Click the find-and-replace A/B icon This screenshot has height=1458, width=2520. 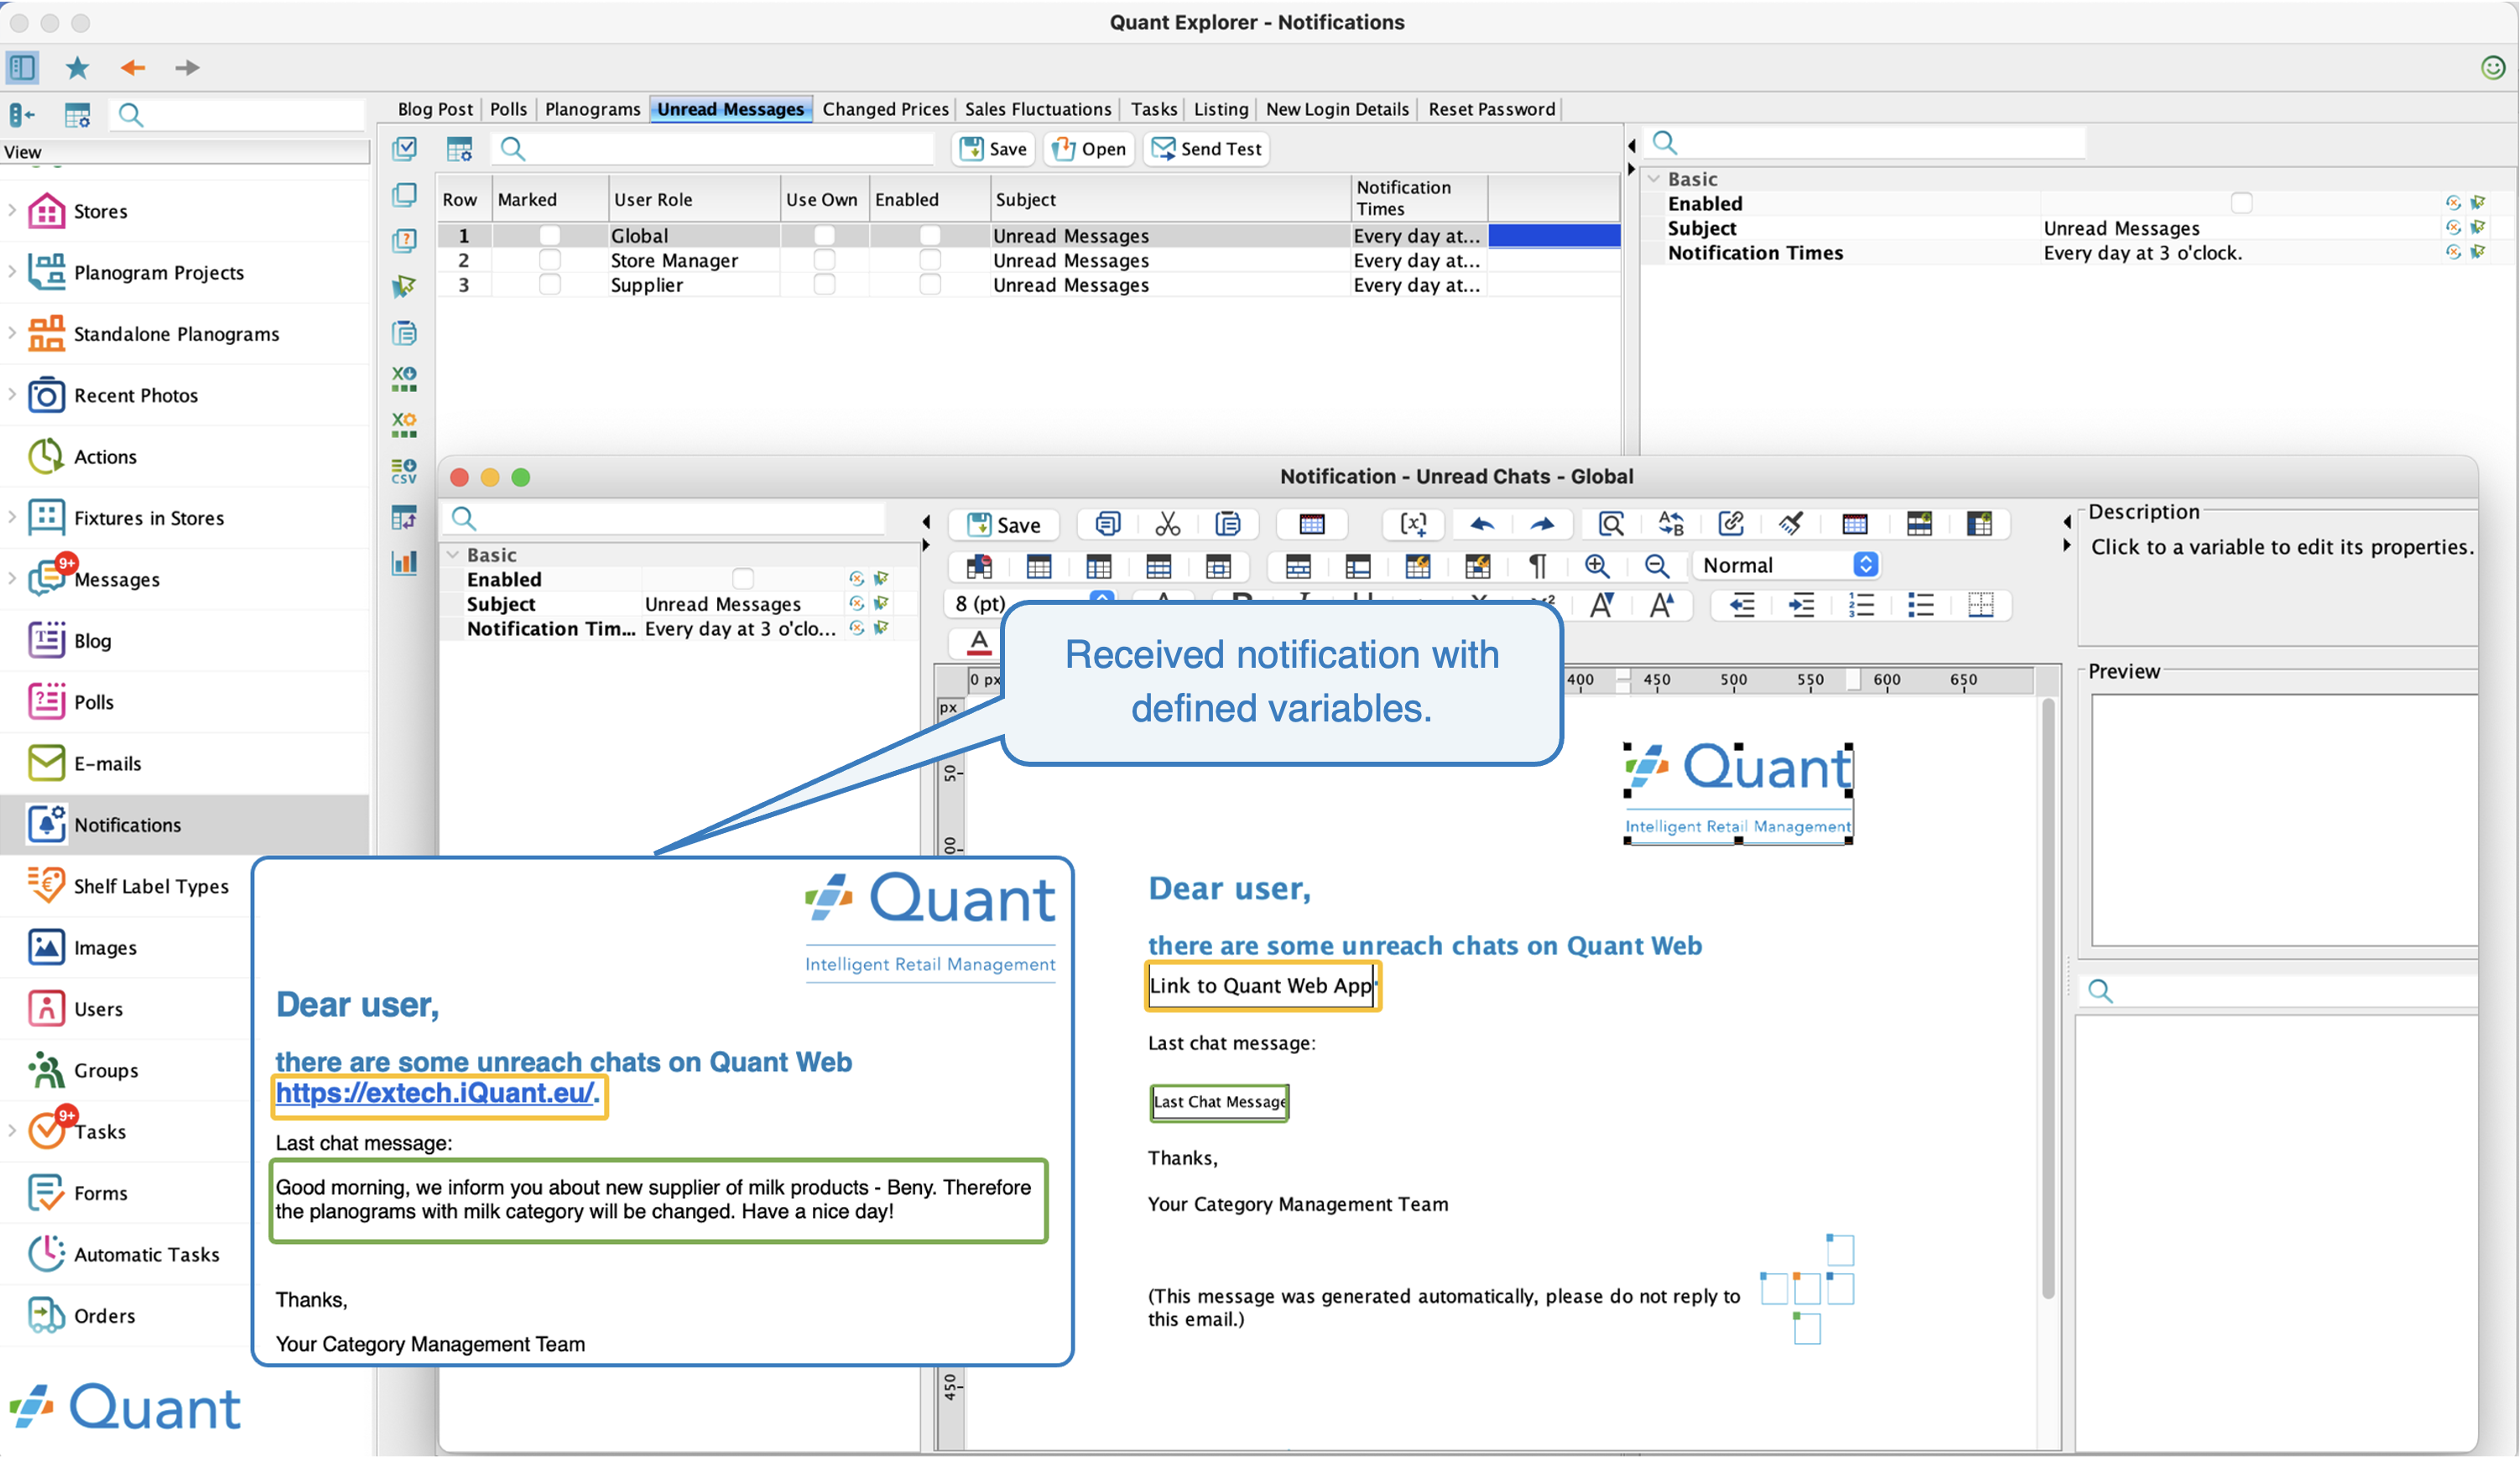1671,524
